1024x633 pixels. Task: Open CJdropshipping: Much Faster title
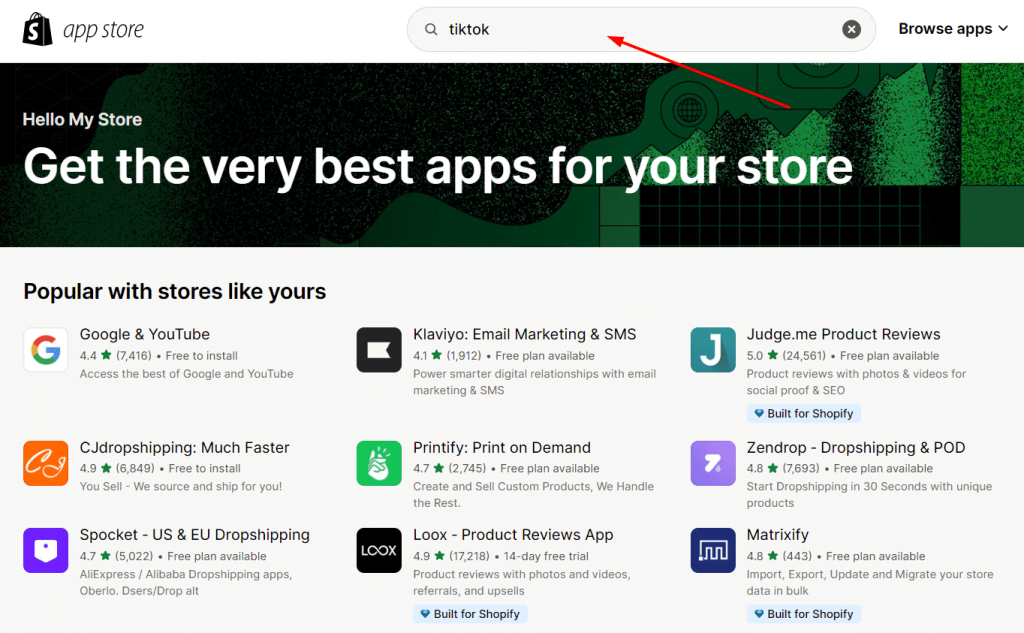pyautogui.click(x=184, y=447)
